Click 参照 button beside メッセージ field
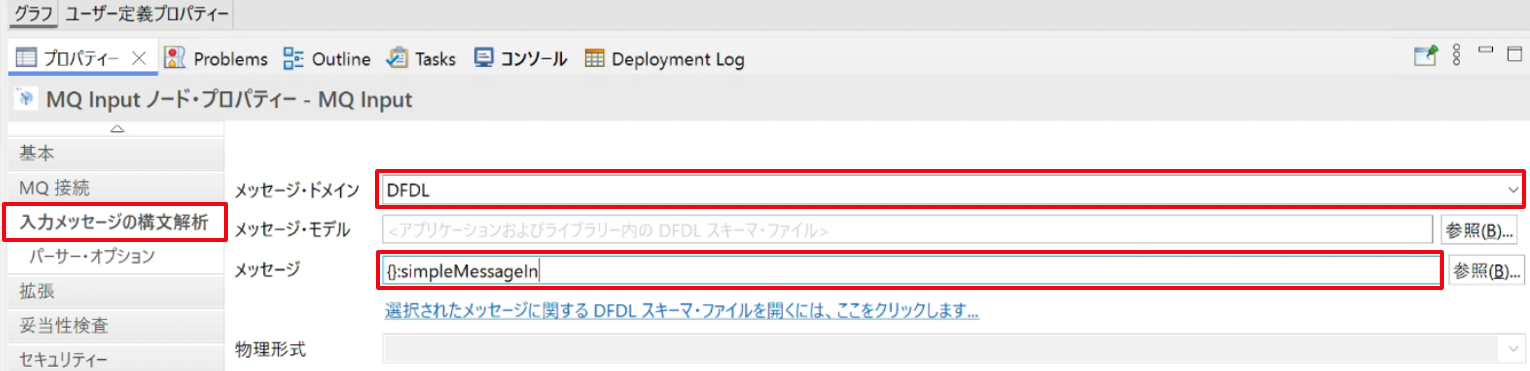Screen dimensions: 1530x371 1485,271
